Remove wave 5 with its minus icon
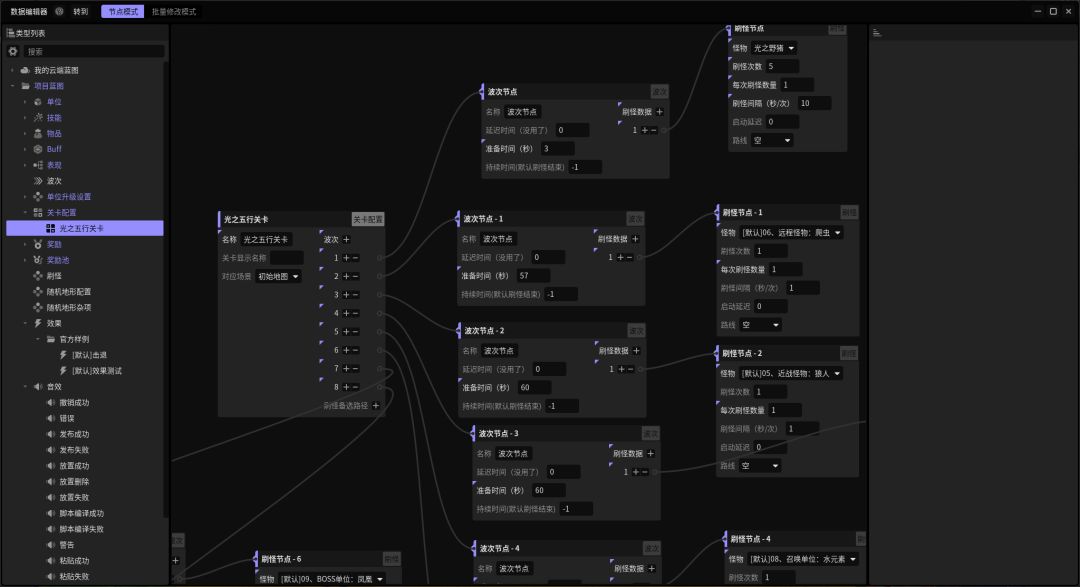 [x=355, y=331]
